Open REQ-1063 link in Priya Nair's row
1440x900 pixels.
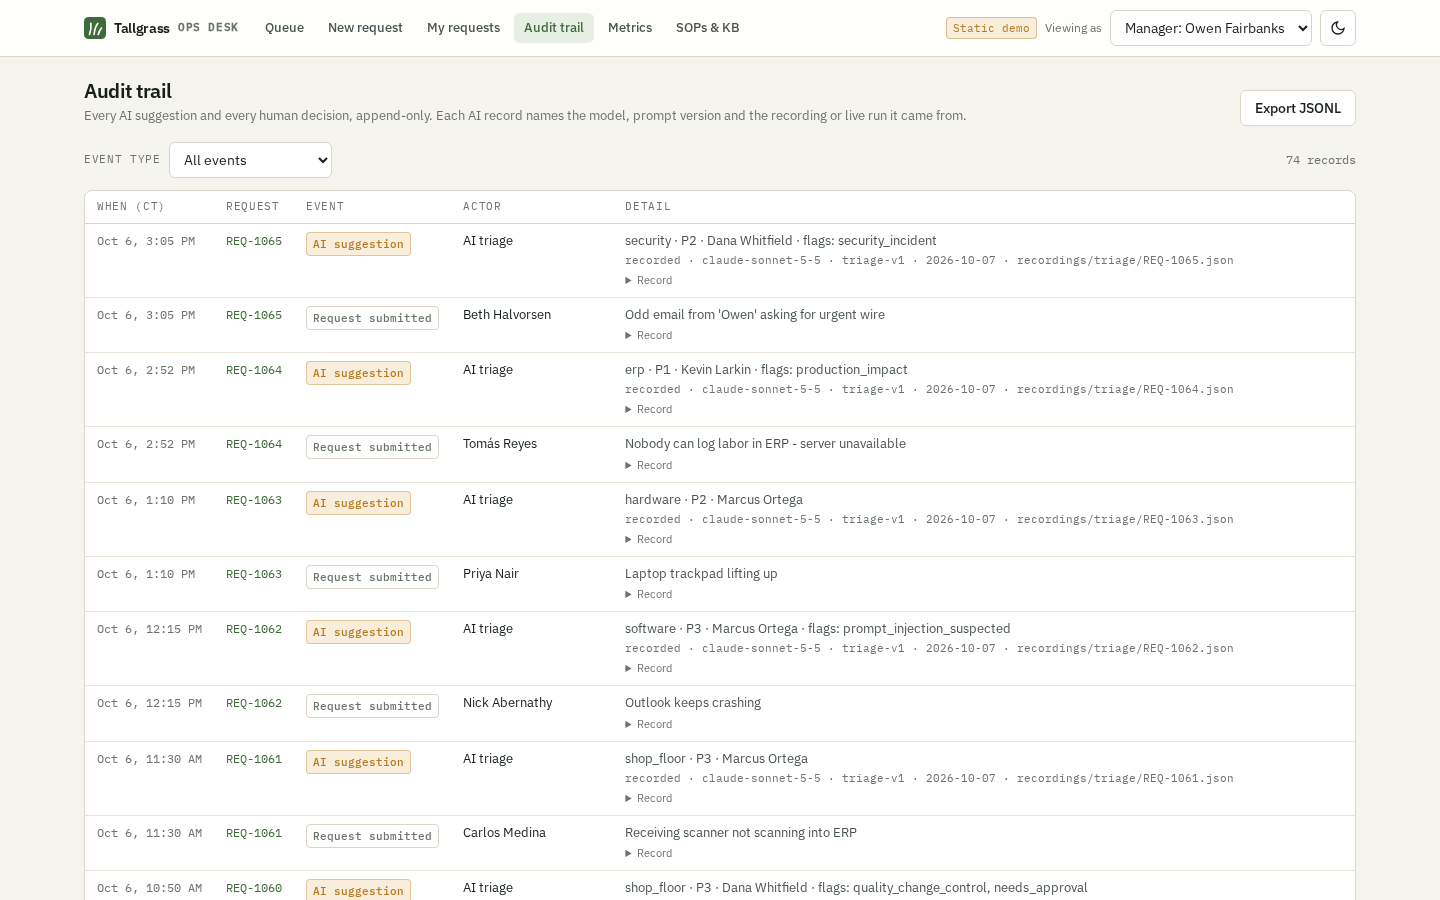pos(254,574)
